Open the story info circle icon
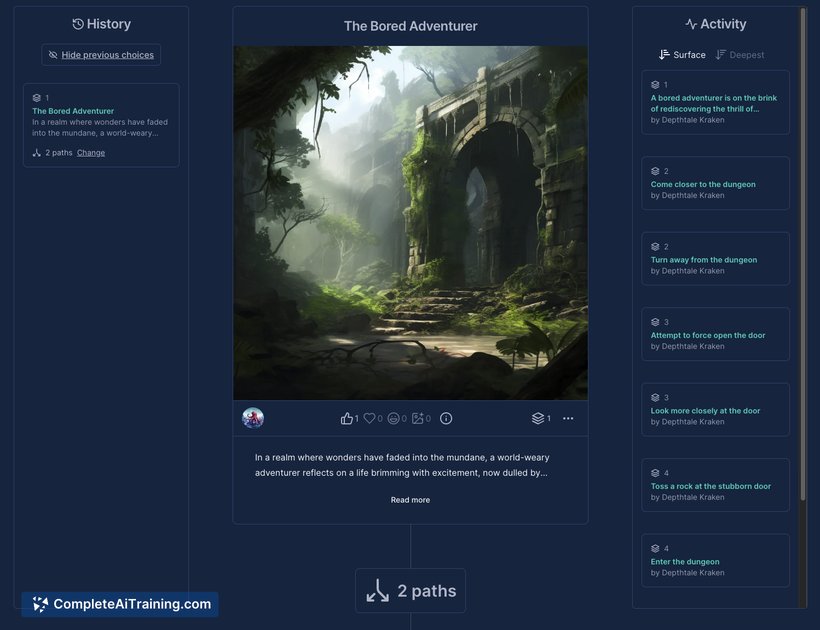820x630 pixels. (x=446, y=418)
